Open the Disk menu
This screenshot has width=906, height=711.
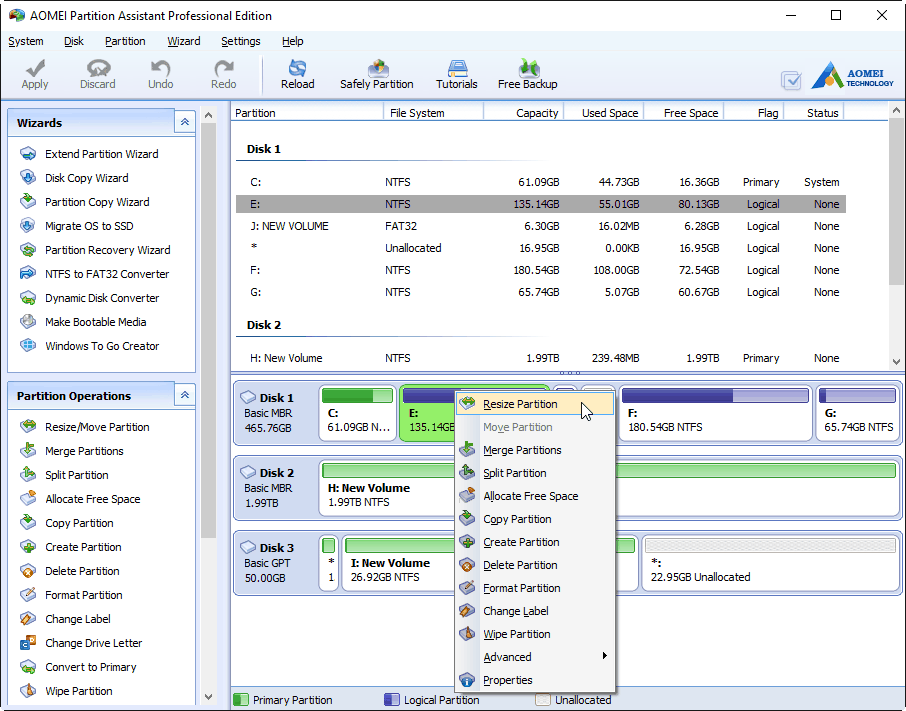coord(73,41)
